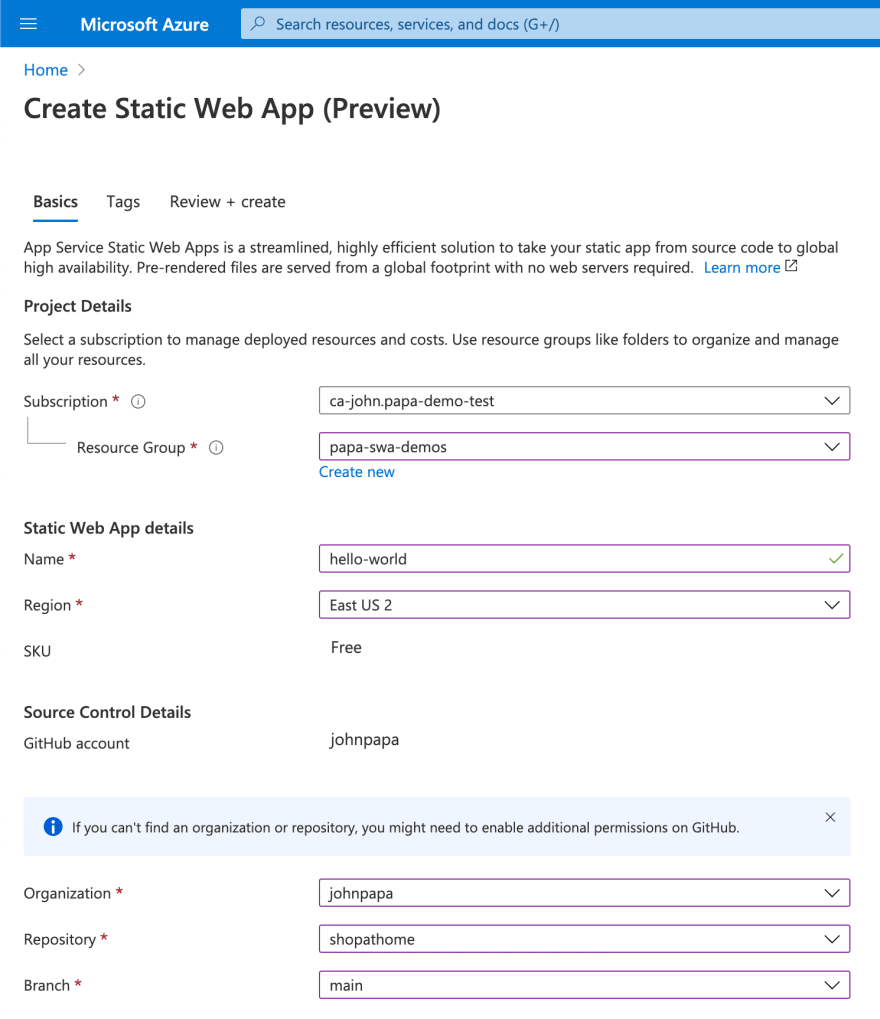Open the Region dropdown showing East US 2

pos(584,605)
